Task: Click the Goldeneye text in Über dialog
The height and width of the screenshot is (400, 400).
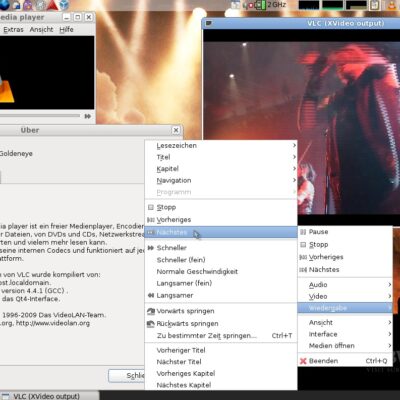Action: (16, 154)
